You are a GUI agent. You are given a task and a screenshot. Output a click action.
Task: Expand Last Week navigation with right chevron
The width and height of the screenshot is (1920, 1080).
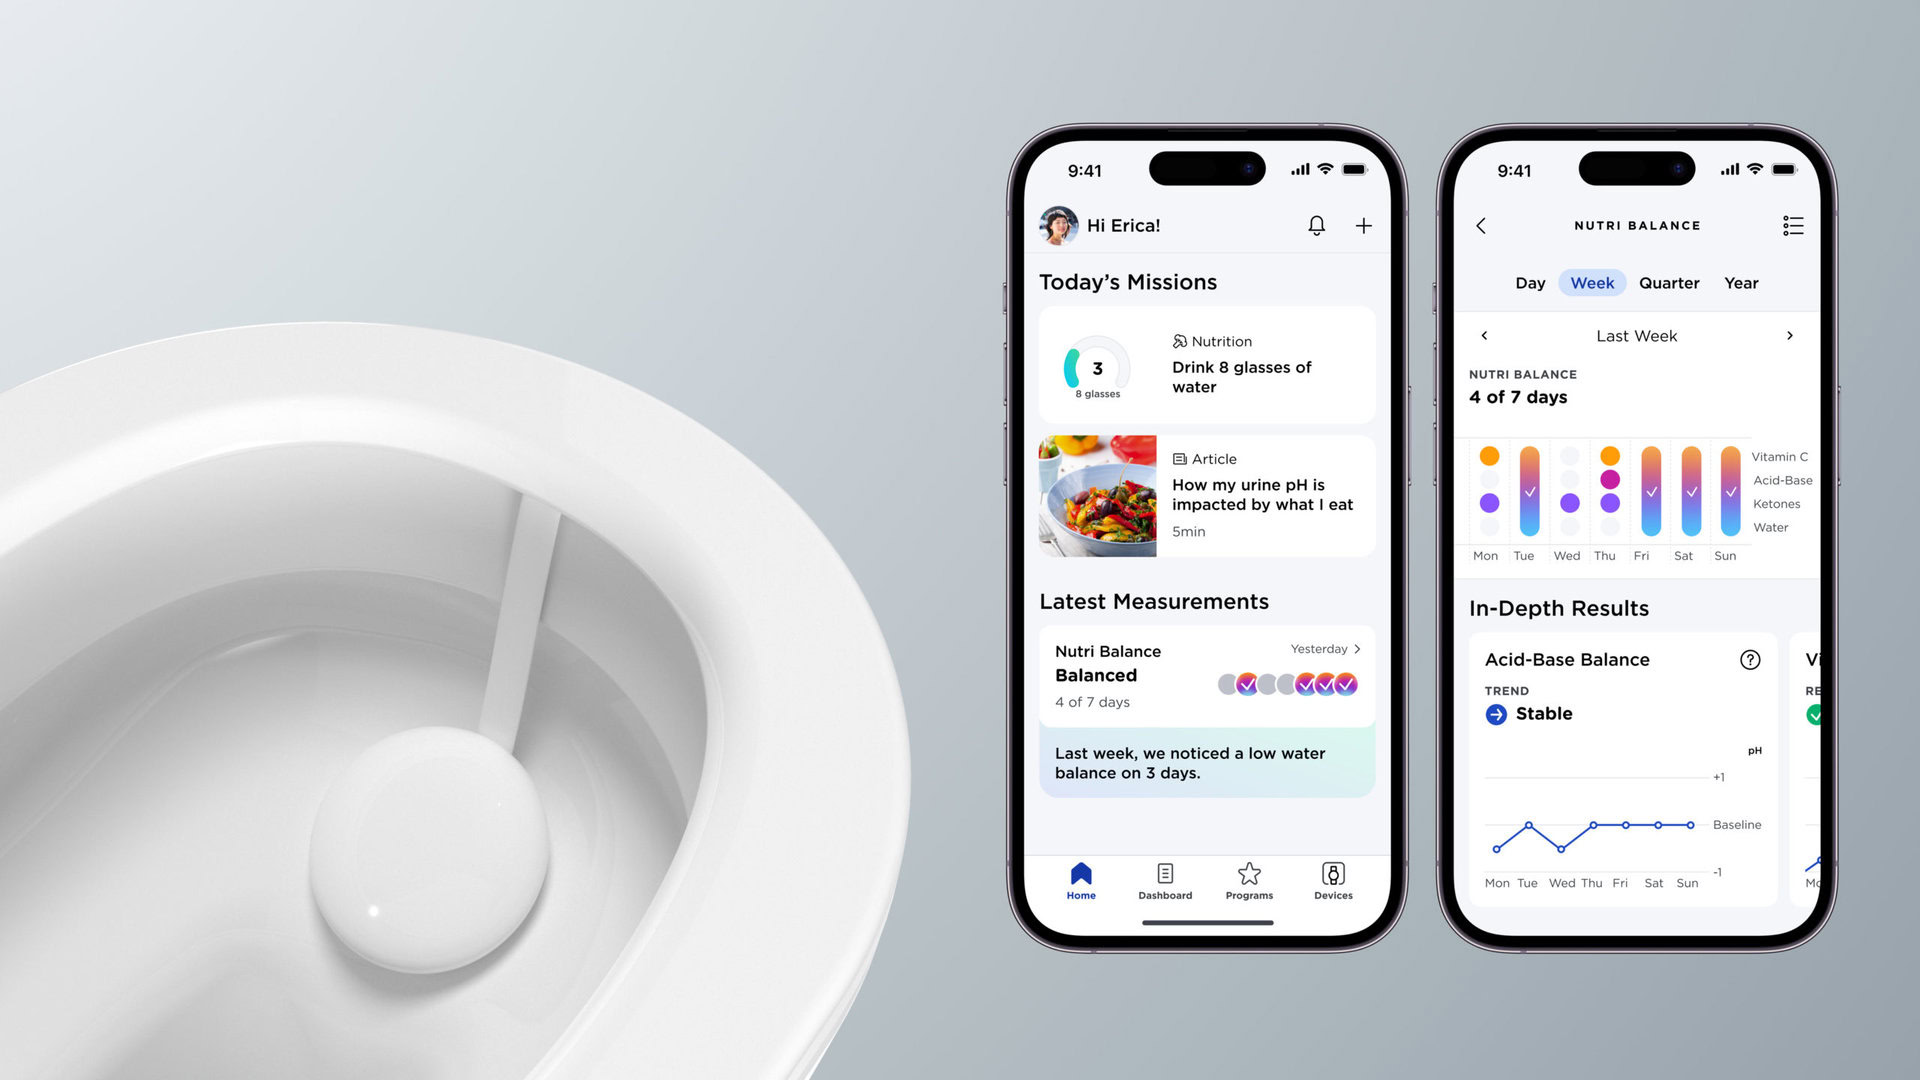click(x=1789, y=334)
